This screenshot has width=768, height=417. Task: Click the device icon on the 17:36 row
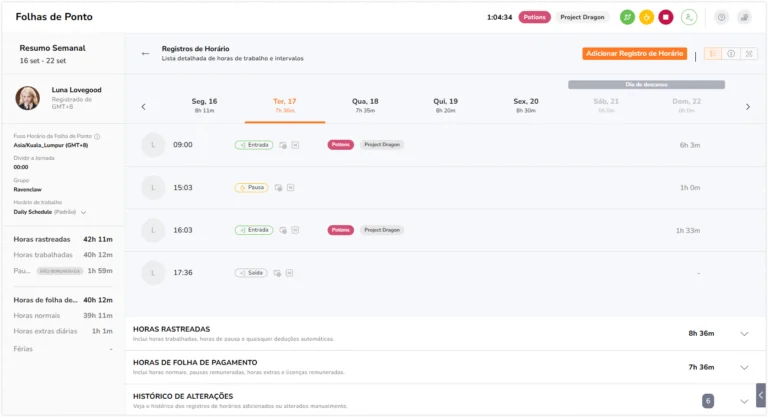[x=277, y=273]
